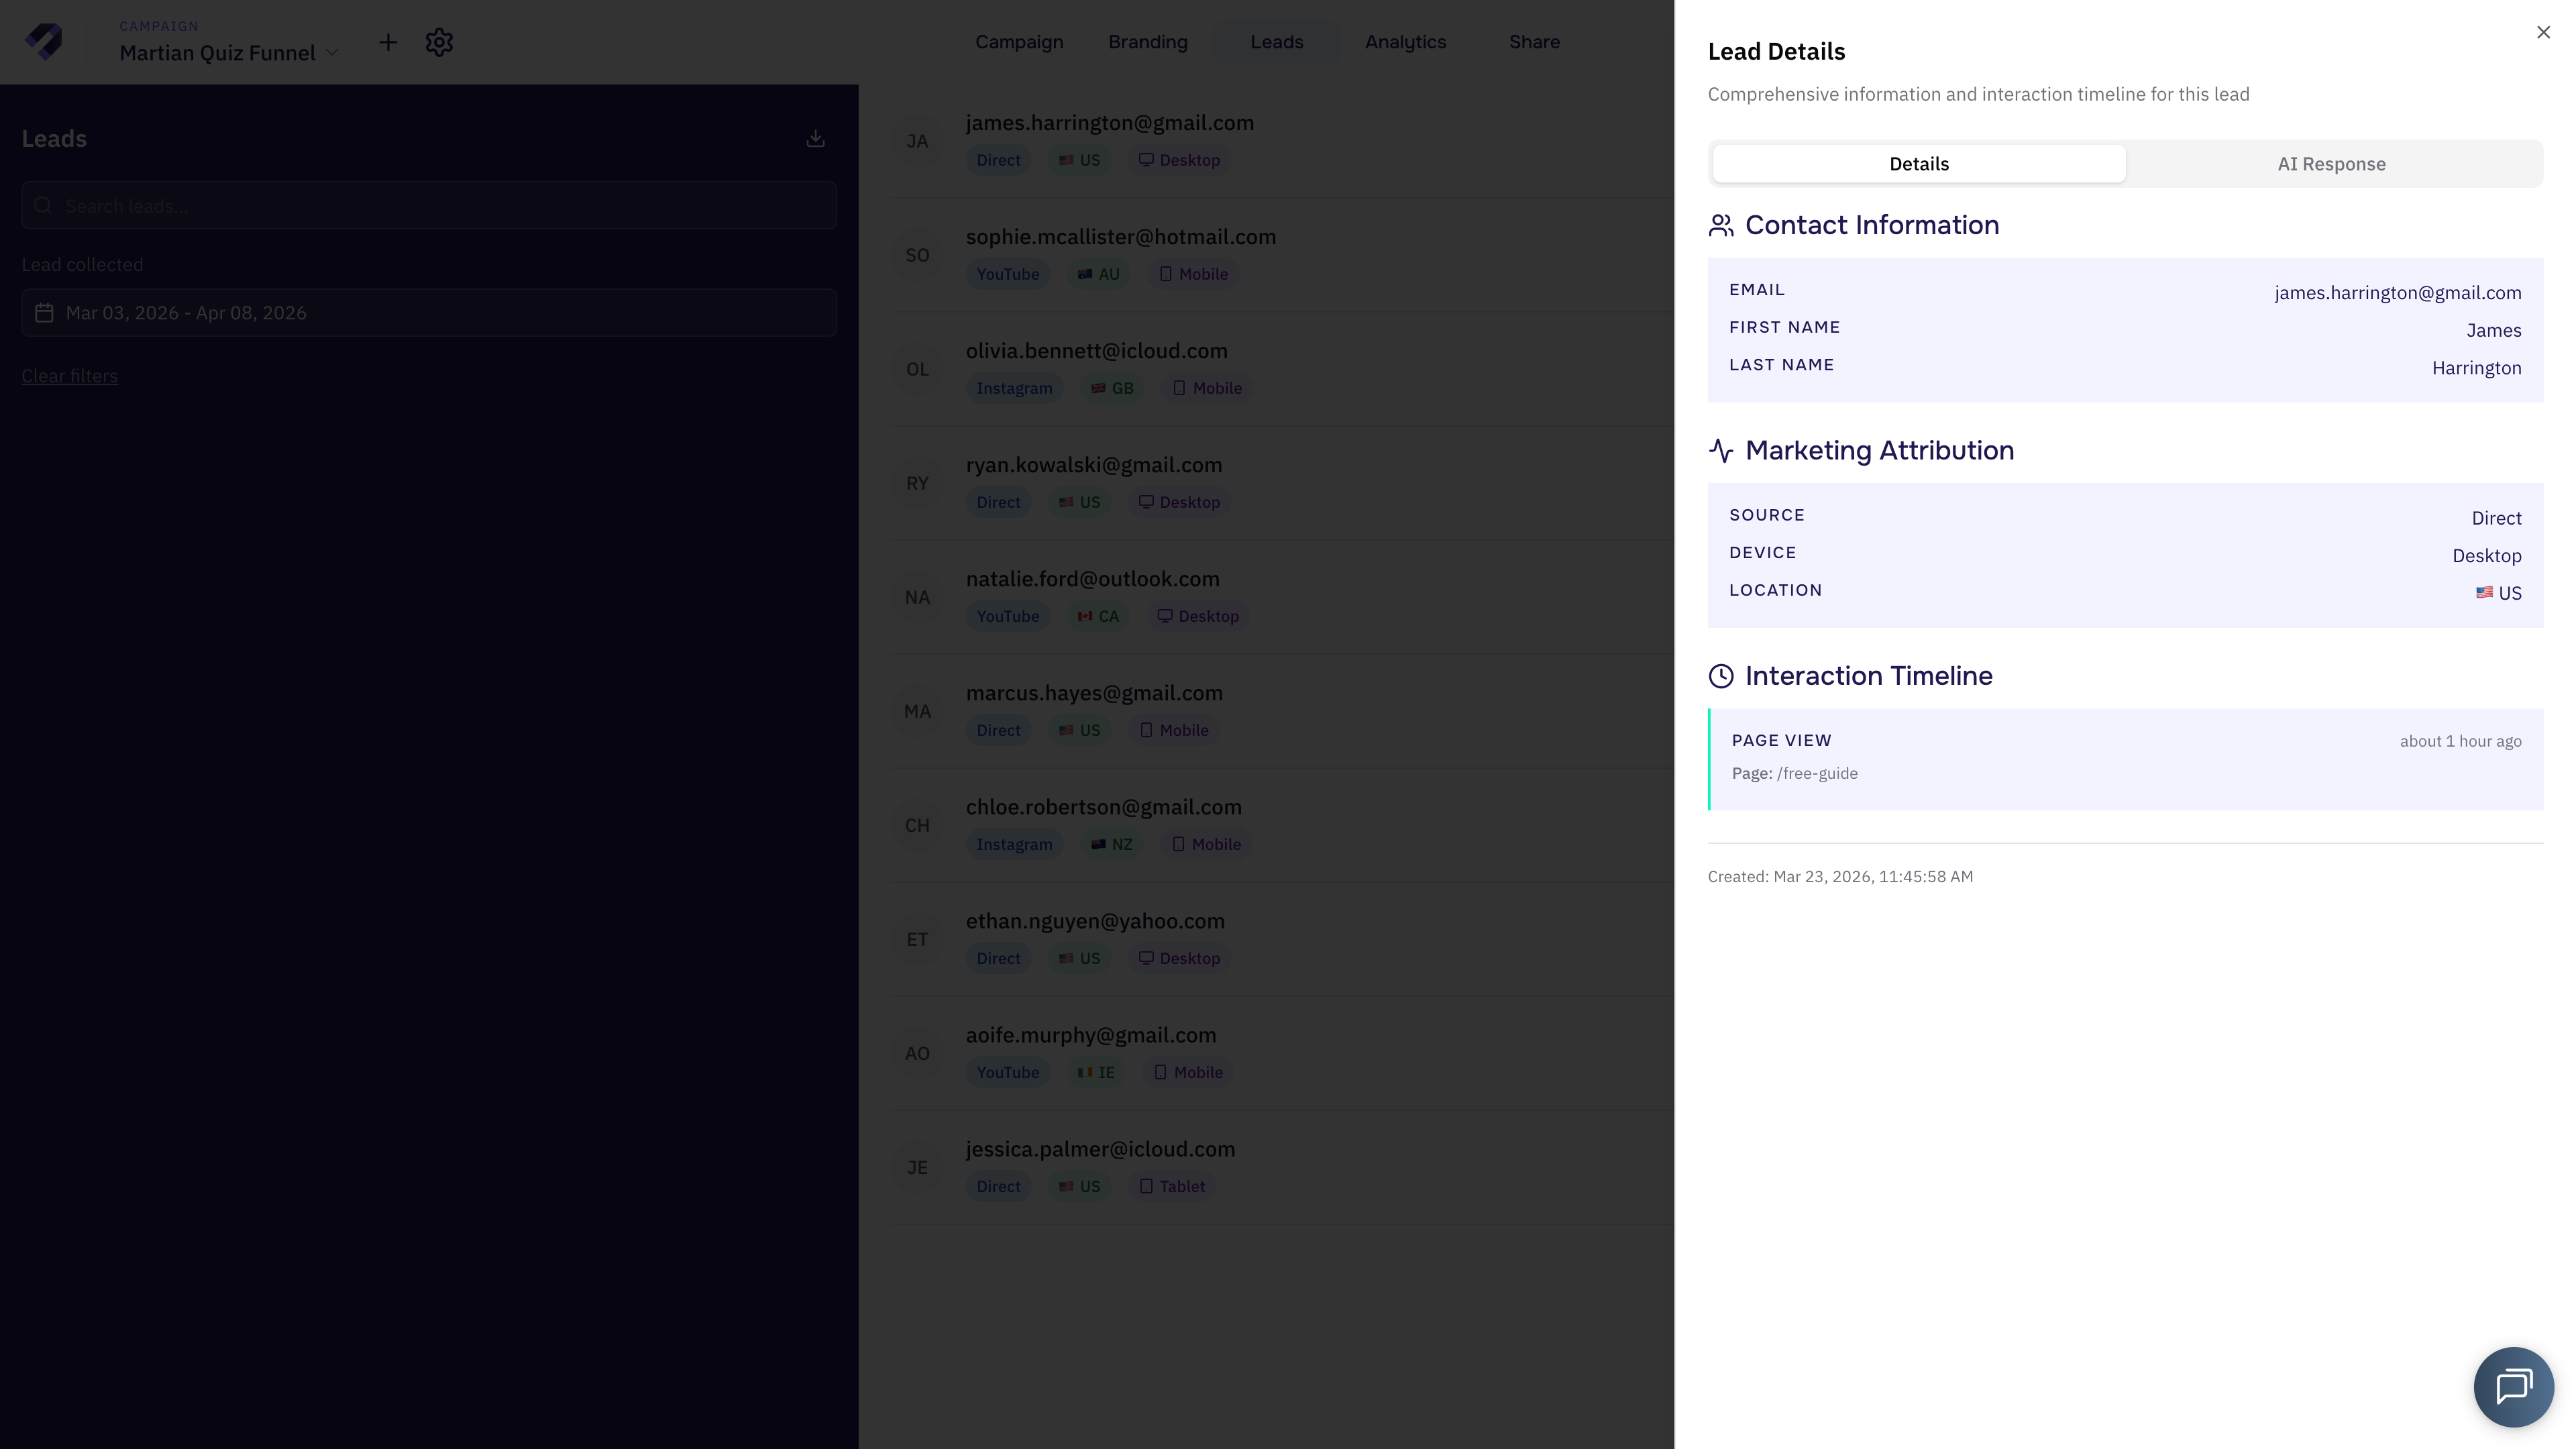Click the app logo icon

point(44,42)
